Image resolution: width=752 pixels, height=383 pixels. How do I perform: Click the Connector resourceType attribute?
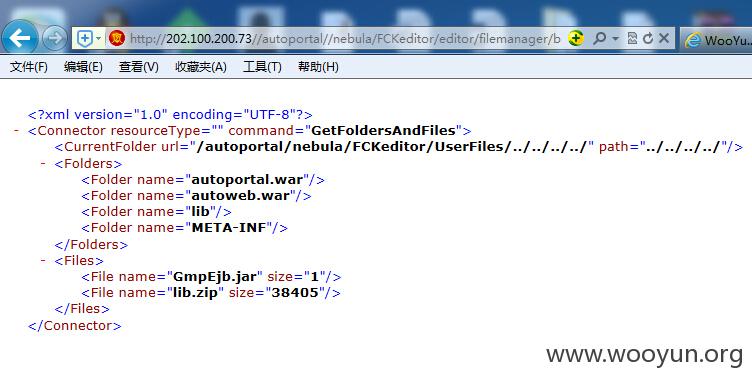[167, 130]
